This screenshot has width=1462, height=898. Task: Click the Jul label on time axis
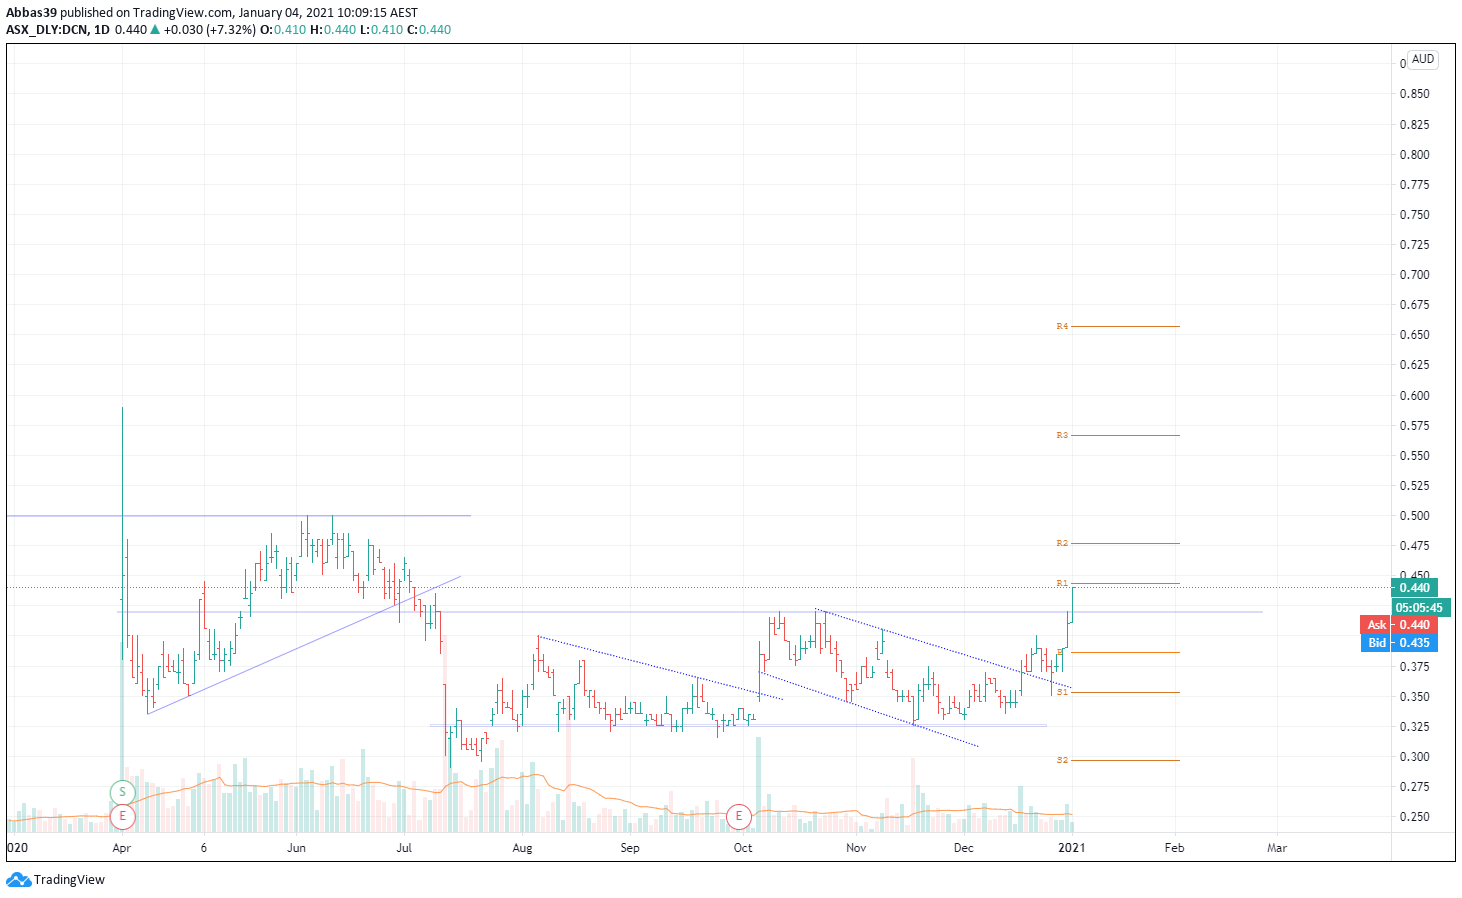(x=404, y=848)
